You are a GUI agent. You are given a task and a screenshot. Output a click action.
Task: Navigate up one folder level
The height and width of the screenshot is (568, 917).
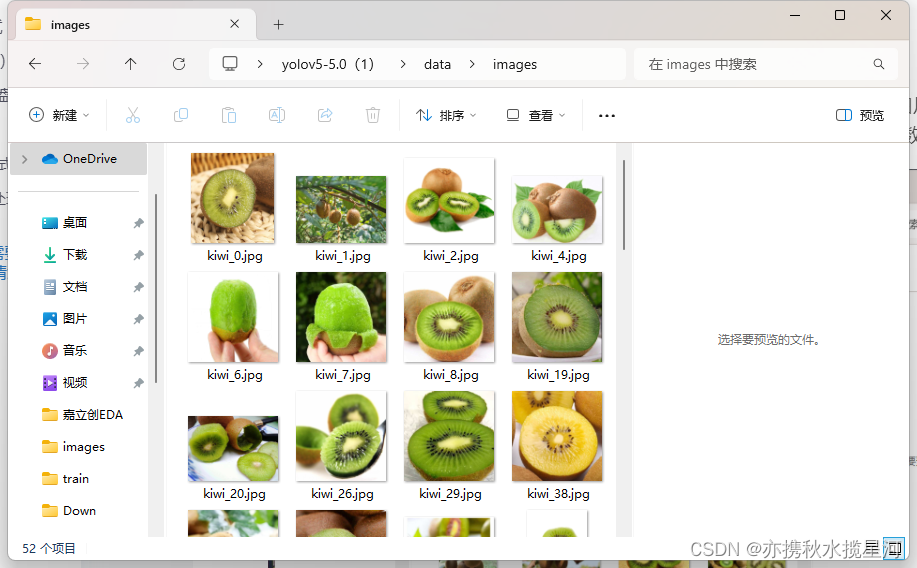coord(130,64)
